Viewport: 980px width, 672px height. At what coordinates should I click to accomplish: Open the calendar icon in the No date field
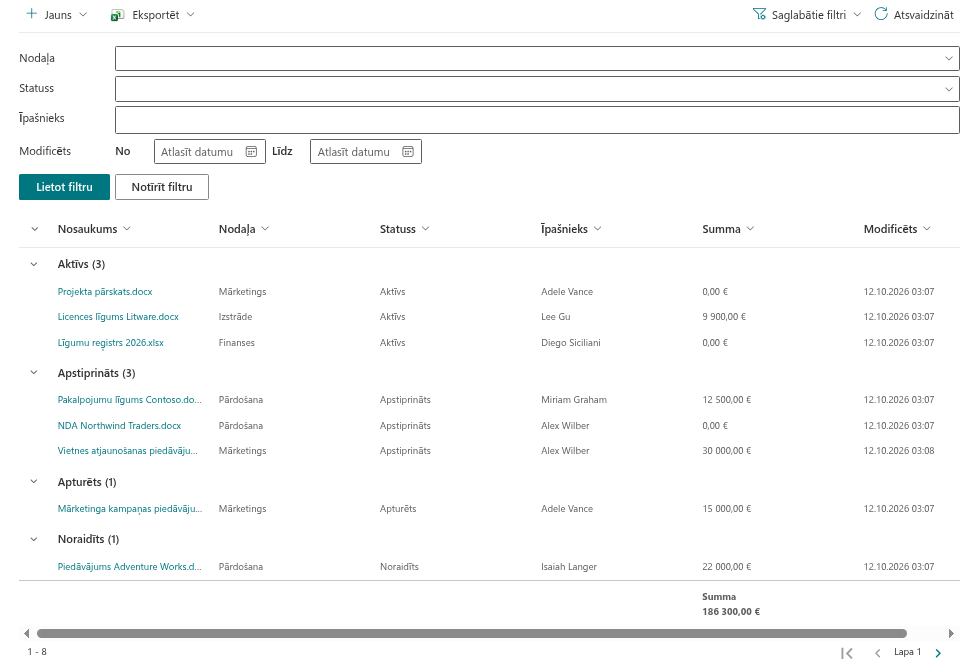coord(251,152)
